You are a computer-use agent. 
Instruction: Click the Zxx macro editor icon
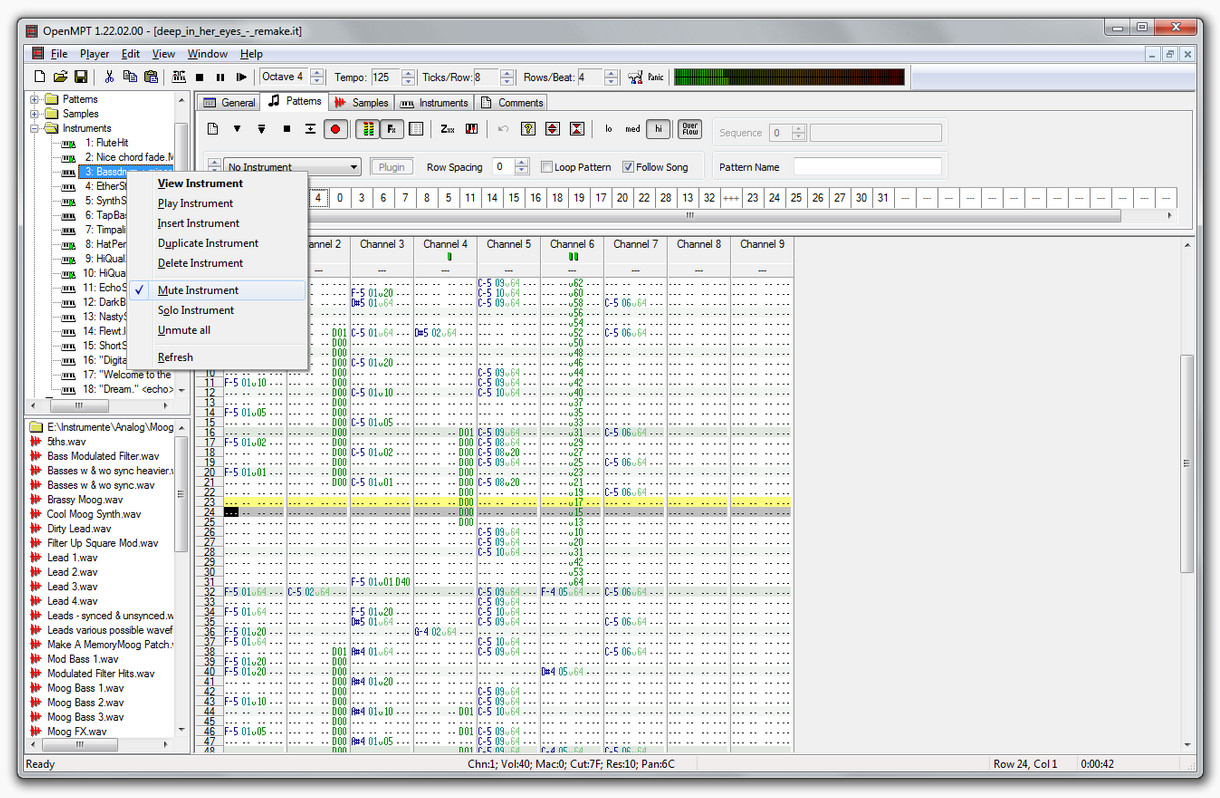click(447, 129)
